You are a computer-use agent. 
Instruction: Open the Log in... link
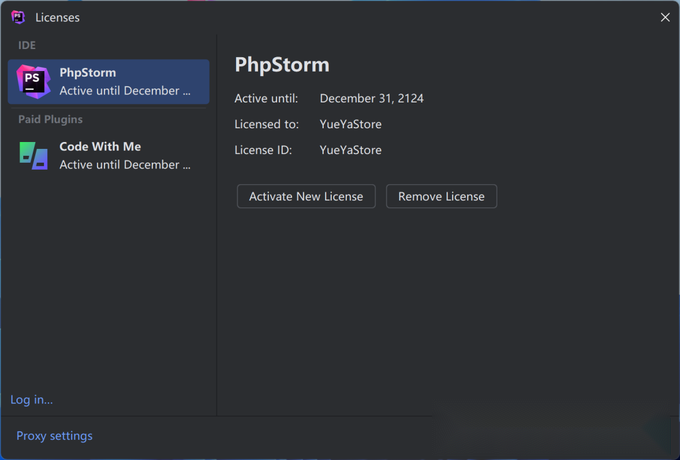pos(32,400)
